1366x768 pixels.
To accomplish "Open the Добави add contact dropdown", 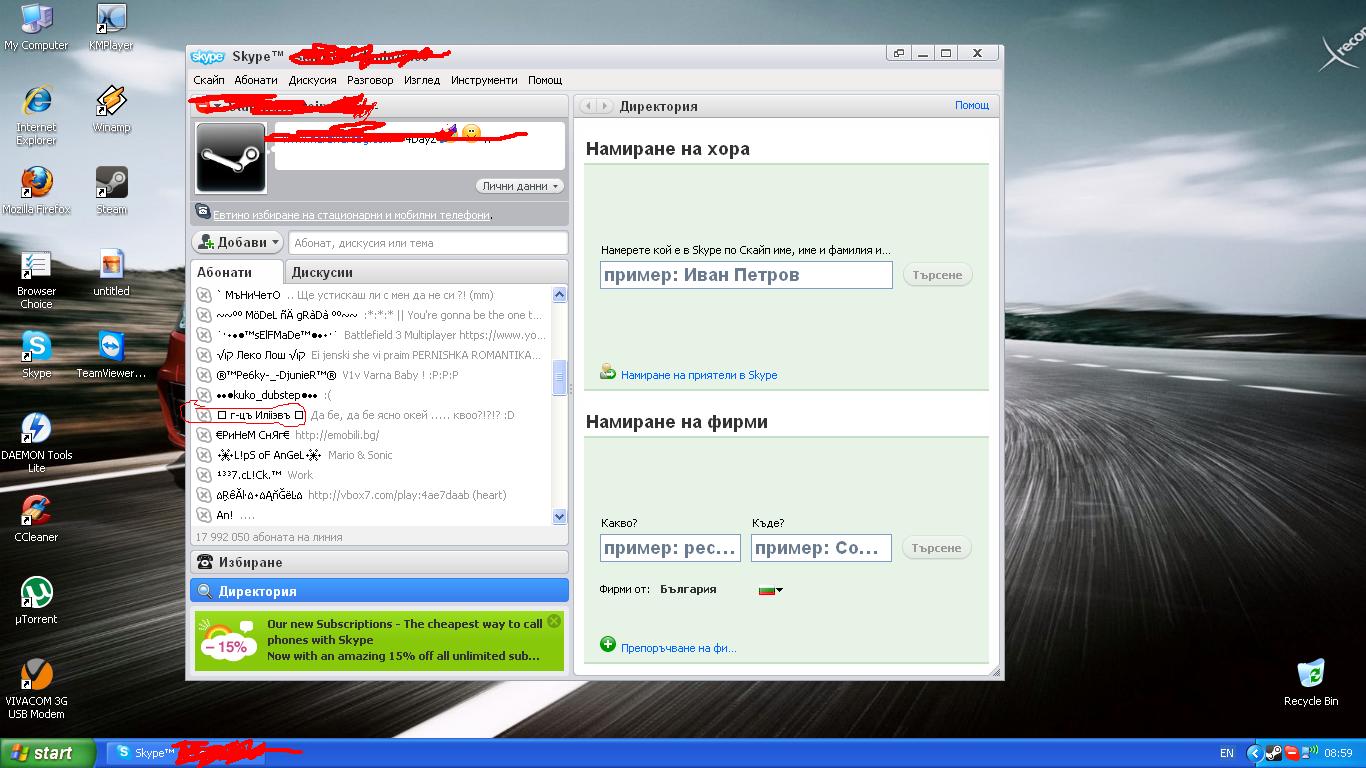I will (238, 242).
